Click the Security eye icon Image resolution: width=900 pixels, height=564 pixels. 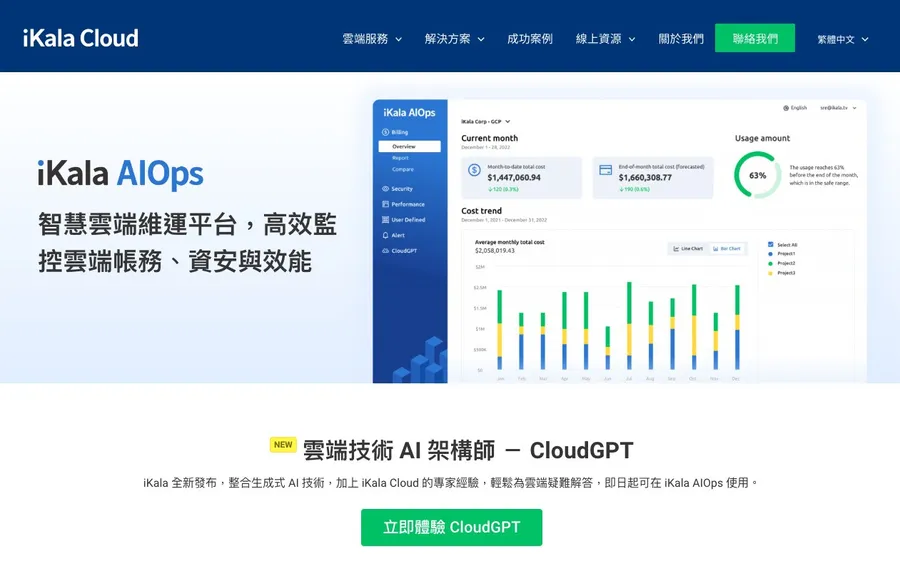tap(385, 189)
